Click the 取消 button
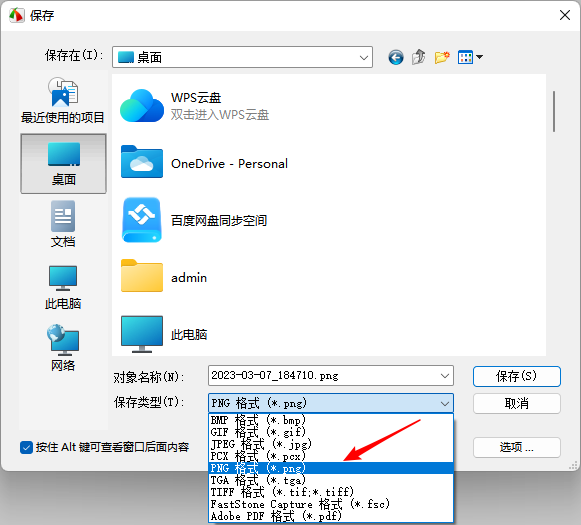Image resolution: width=581 pixels, height=525 pixels. 517,403
